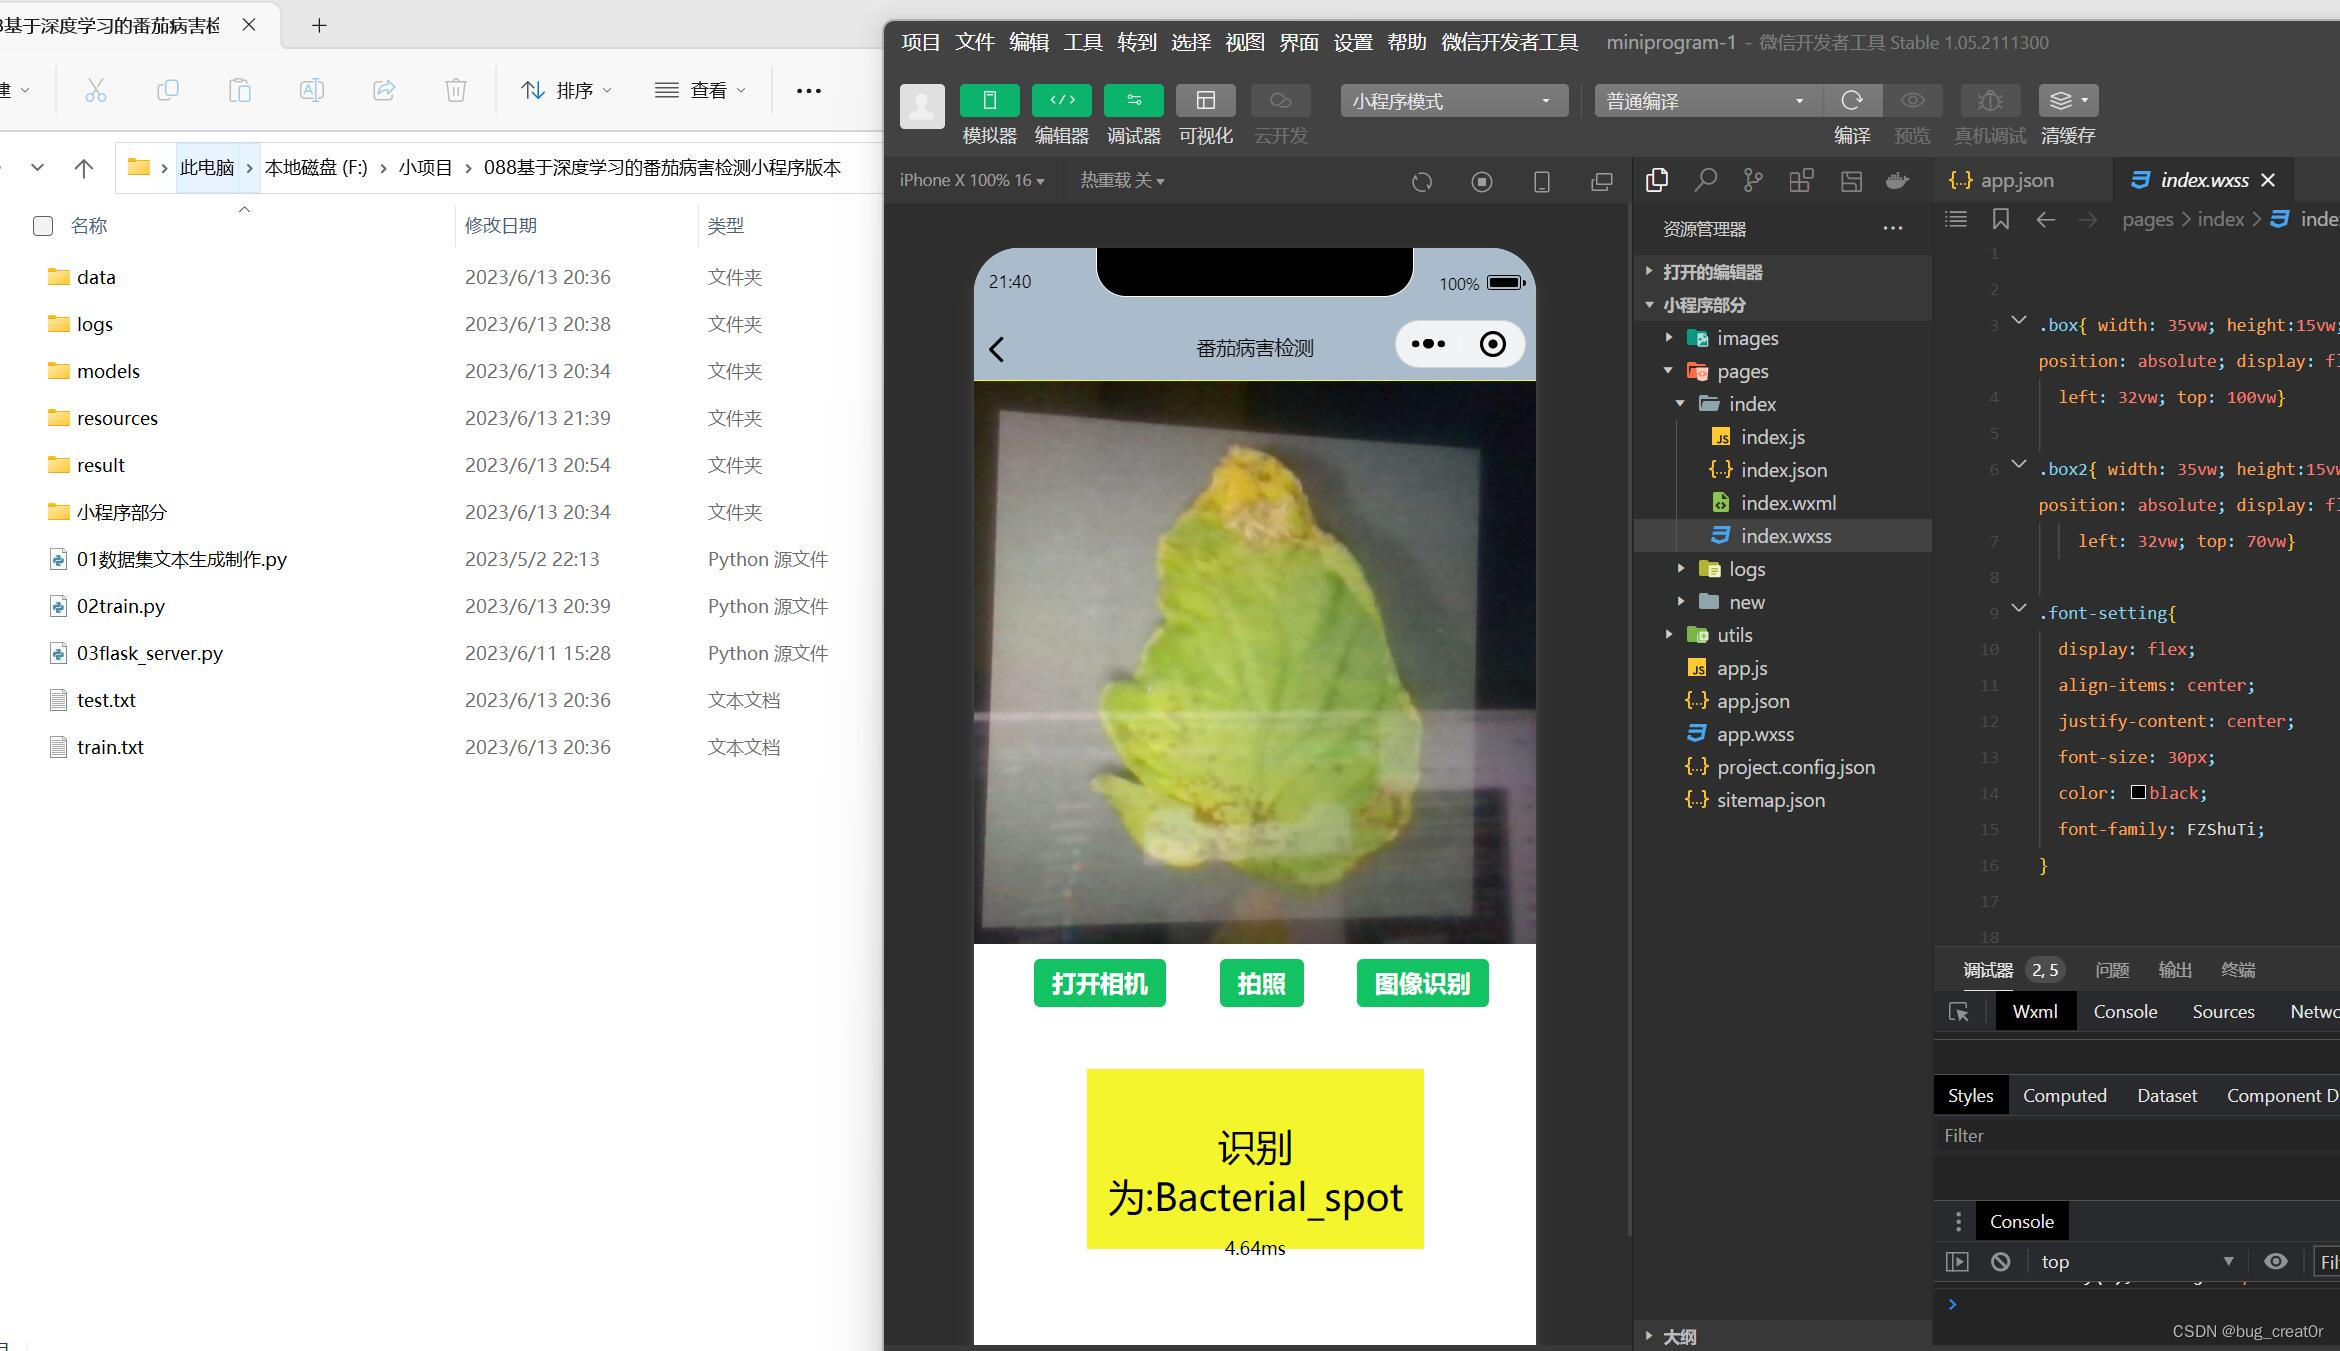Click the element inspector picker icon

(x=1959, y=1012)
